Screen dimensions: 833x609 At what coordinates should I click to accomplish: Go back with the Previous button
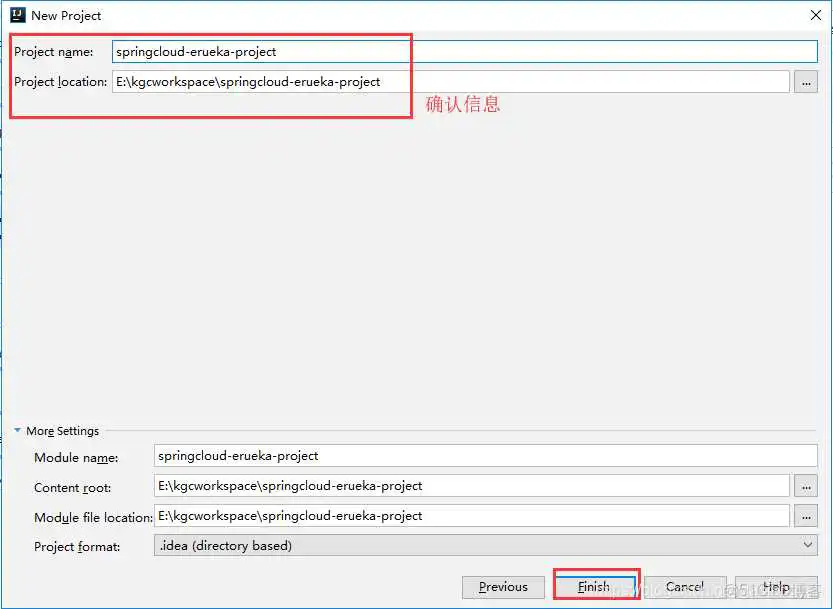pos(503,587)
